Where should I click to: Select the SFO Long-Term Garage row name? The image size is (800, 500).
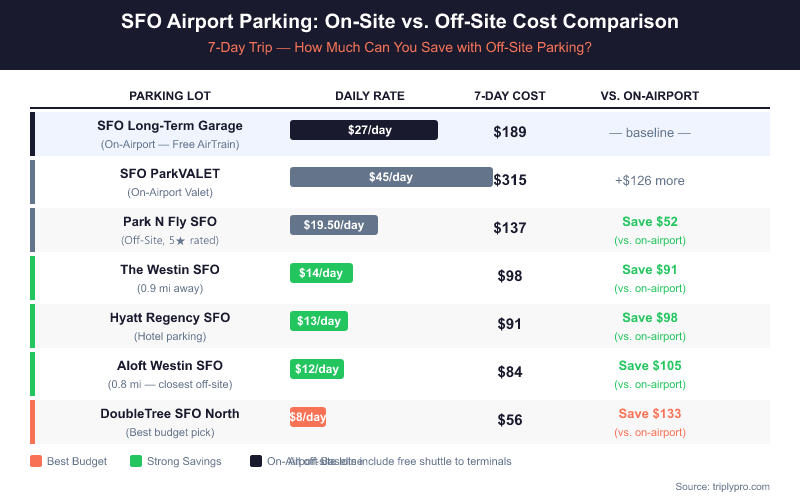point(170,126)
